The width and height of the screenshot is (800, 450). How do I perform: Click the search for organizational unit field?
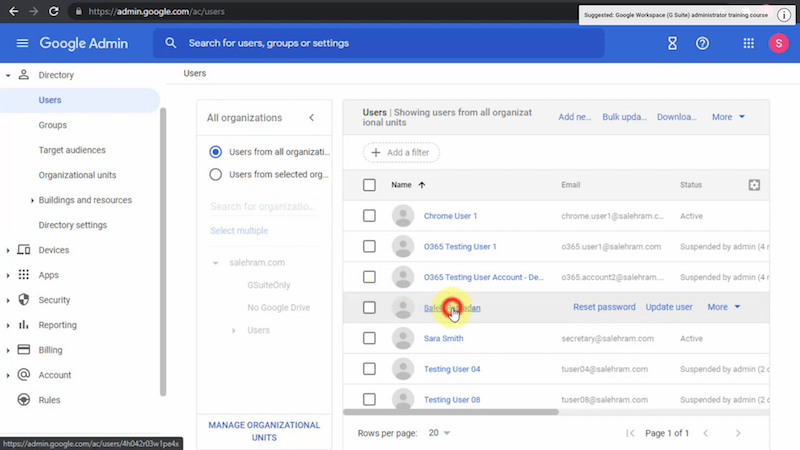pos(263,207)
